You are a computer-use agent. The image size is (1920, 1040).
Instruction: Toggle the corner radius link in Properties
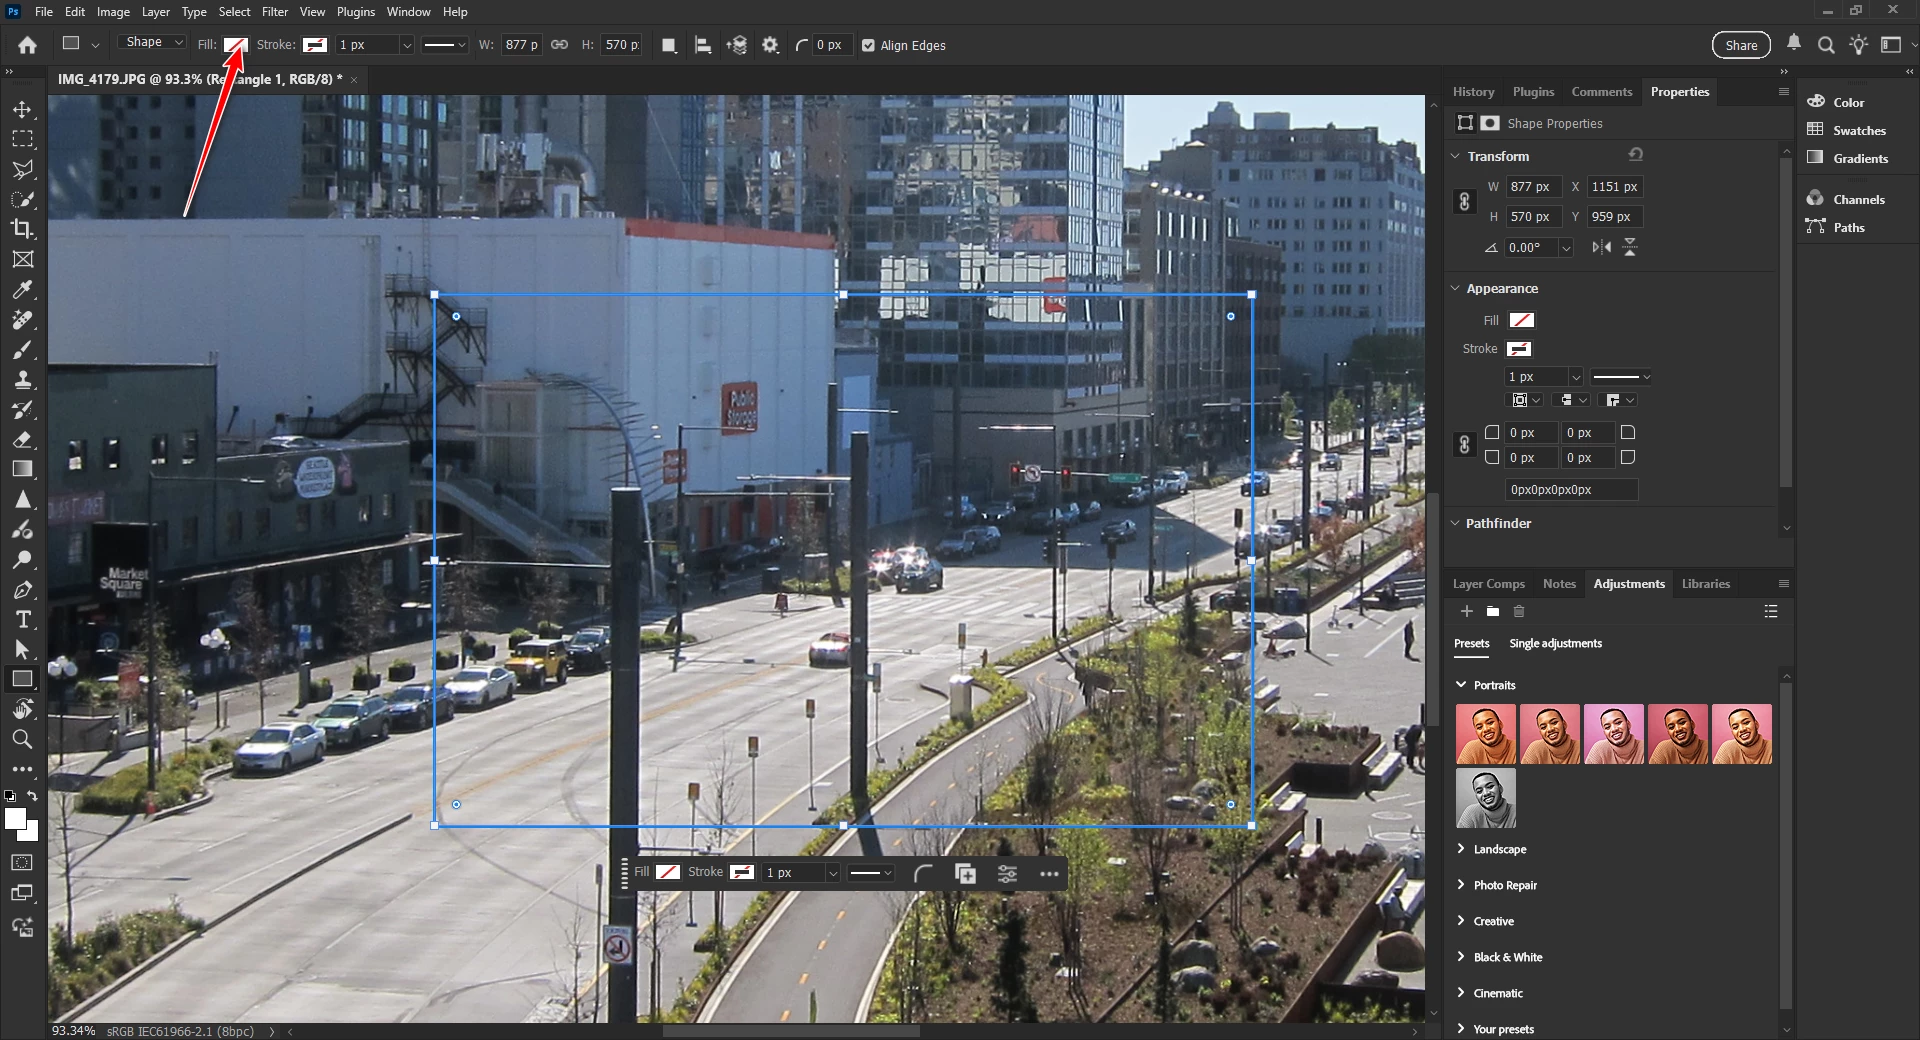[x=1464, y=445]
